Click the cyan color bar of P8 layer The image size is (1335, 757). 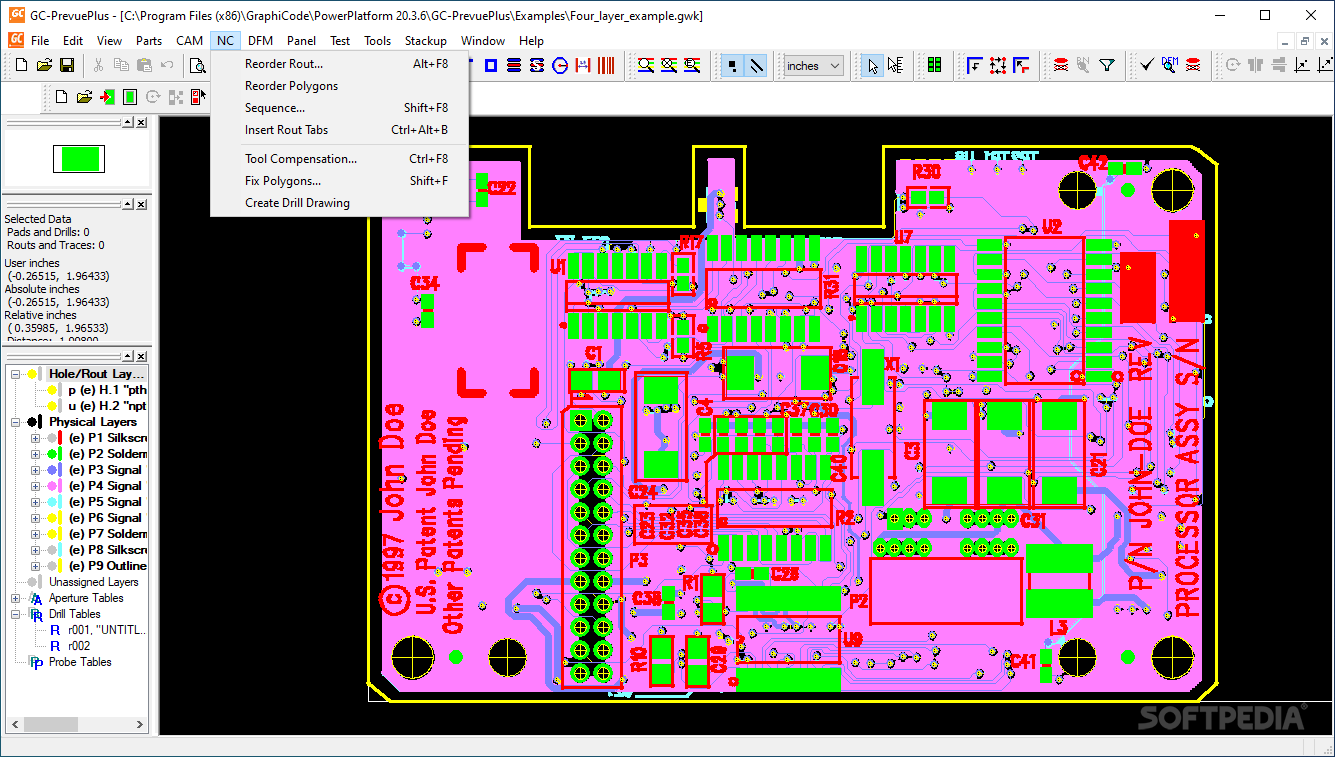(60, 550)
